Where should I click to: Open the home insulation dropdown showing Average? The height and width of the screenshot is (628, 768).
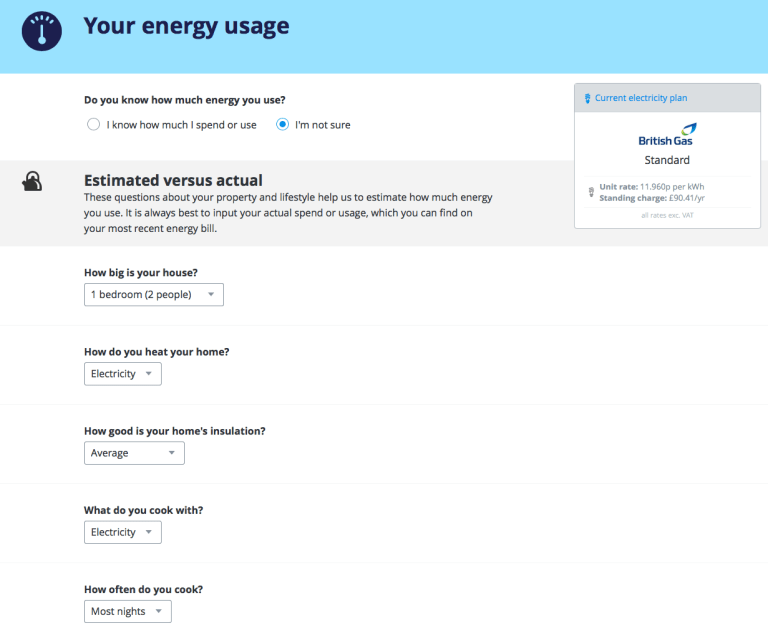coord(134,453)
